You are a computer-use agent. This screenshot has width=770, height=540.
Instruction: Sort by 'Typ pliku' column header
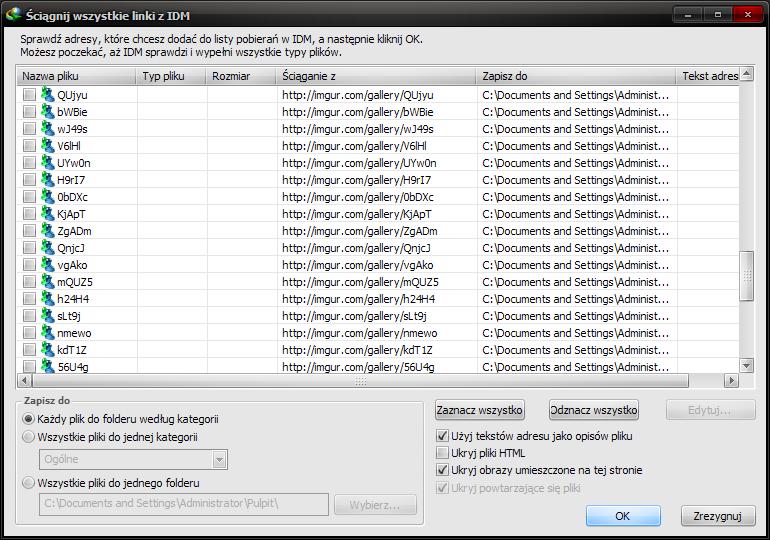170,76
